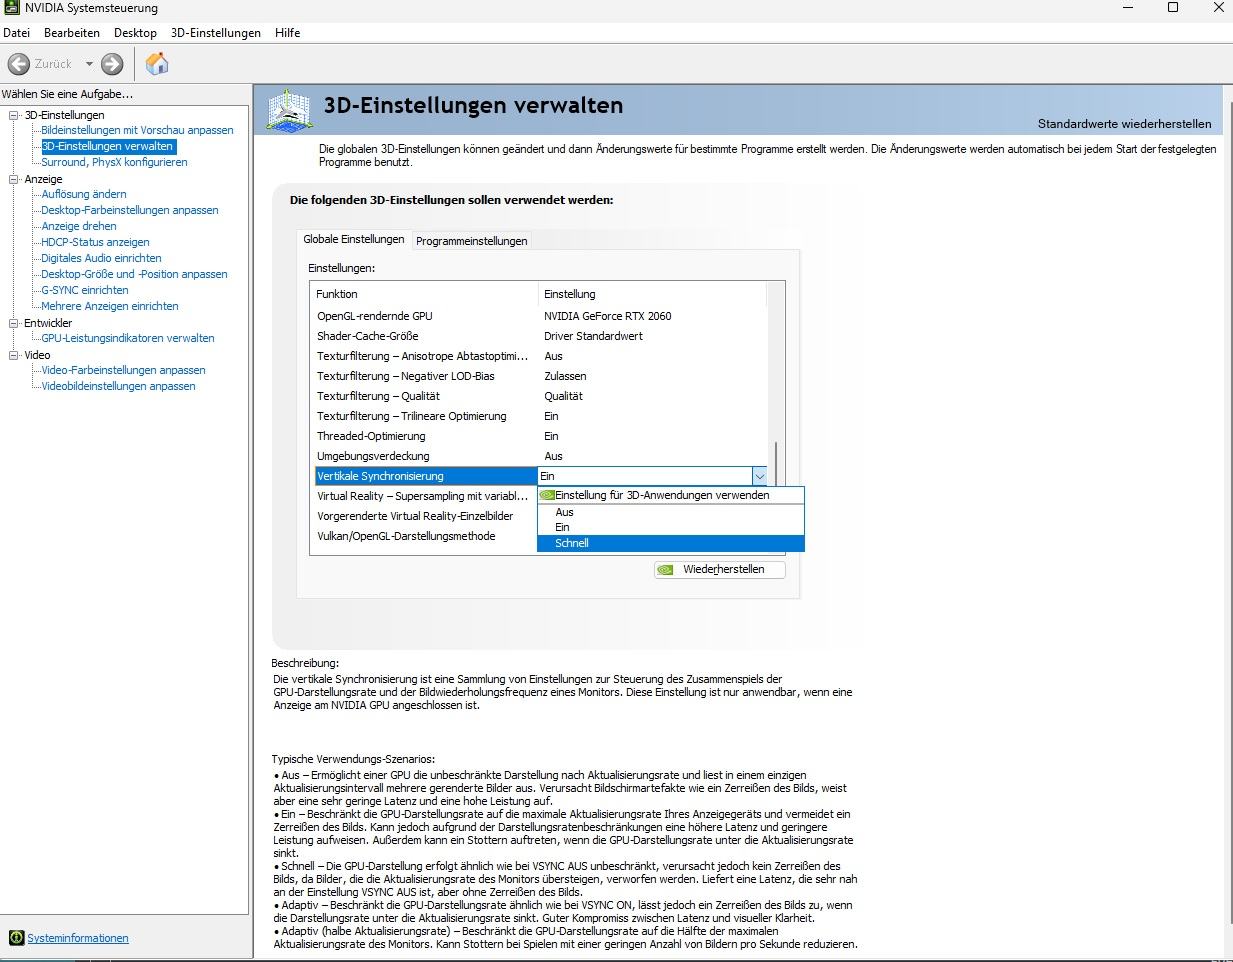Choose Schnell in the dropdown list
Image resolution: width=1233 pixels, height=962 pixels.
[670, 543]
